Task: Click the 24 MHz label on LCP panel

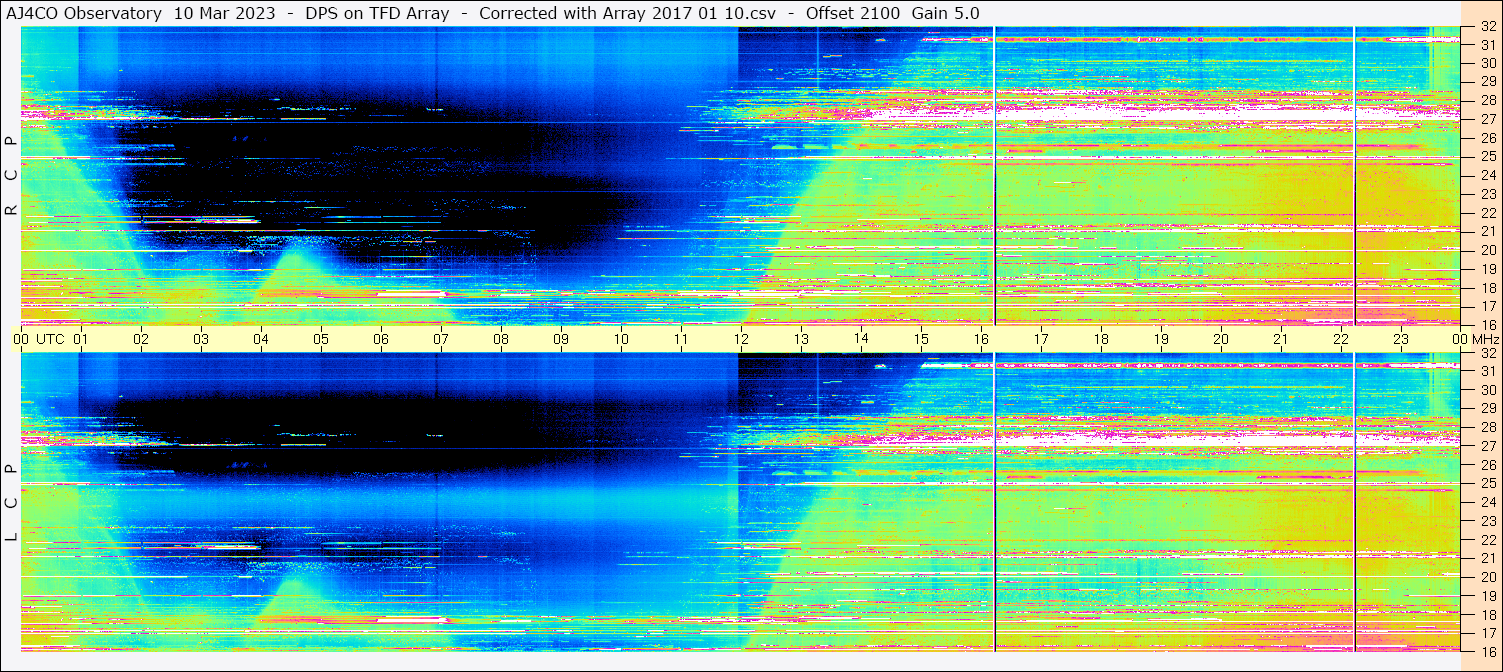Action: click(1488, 502)
